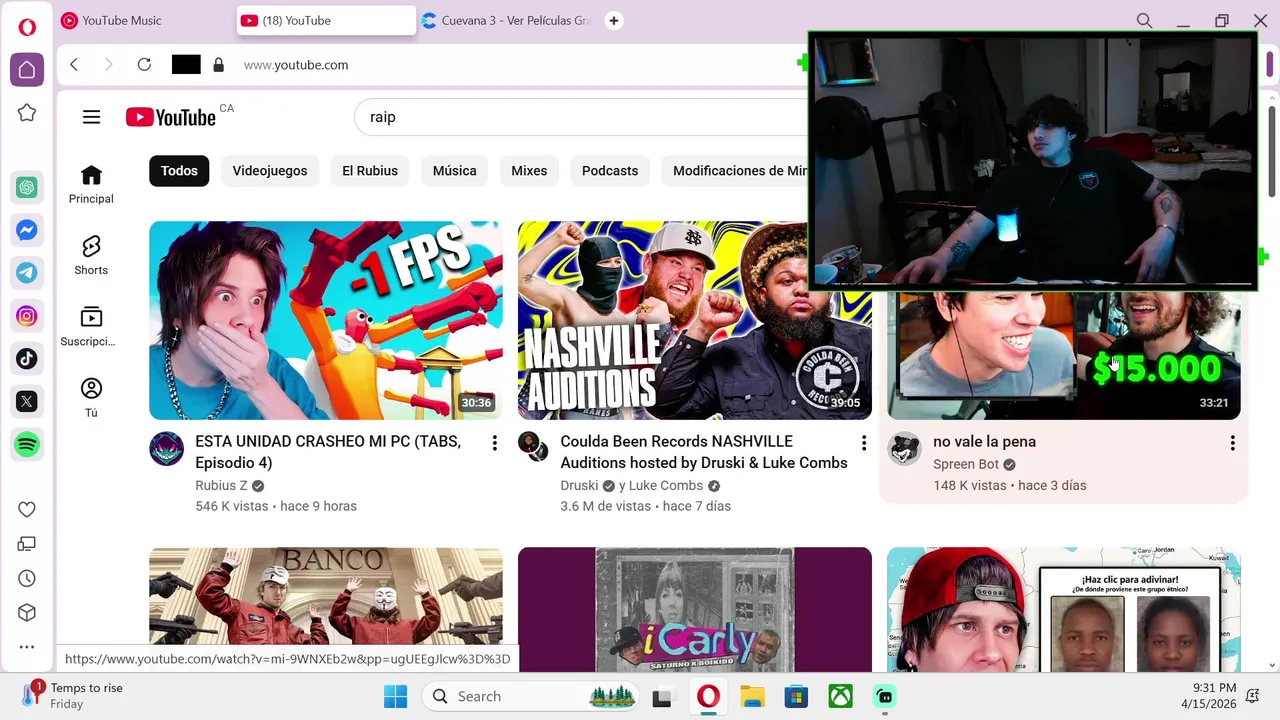Select the El Rubius filter chip
1280x720 pixels.
[370, 171]
